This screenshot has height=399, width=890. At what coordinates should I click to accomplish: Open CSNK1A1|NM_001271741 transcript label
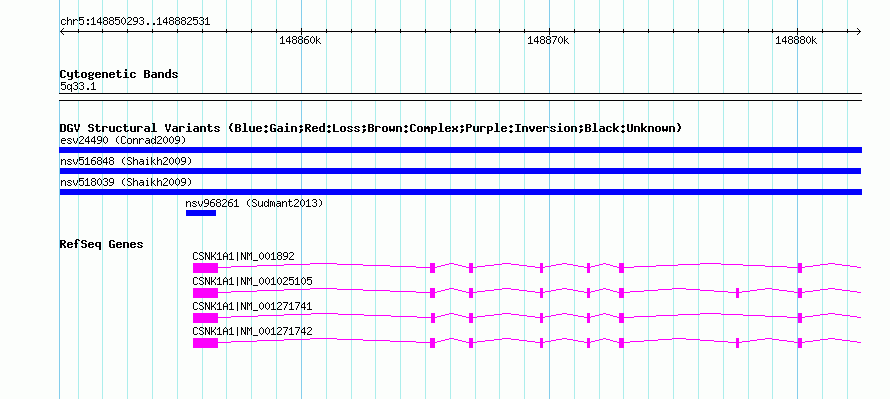coord(252,306)
